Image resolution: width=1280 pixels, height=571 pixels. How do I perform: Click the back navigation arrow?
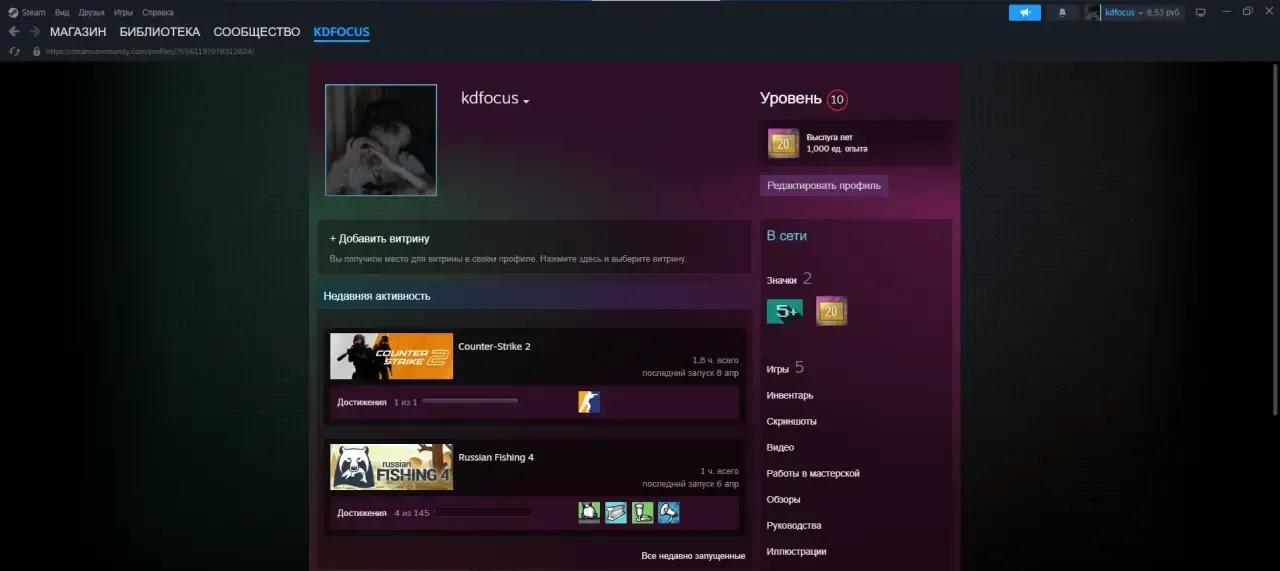pyautogui.click(x=14, y=32)
